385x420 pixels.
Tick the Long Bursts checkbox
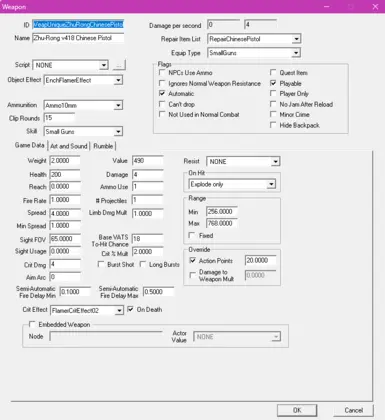(x=143, y=264)
